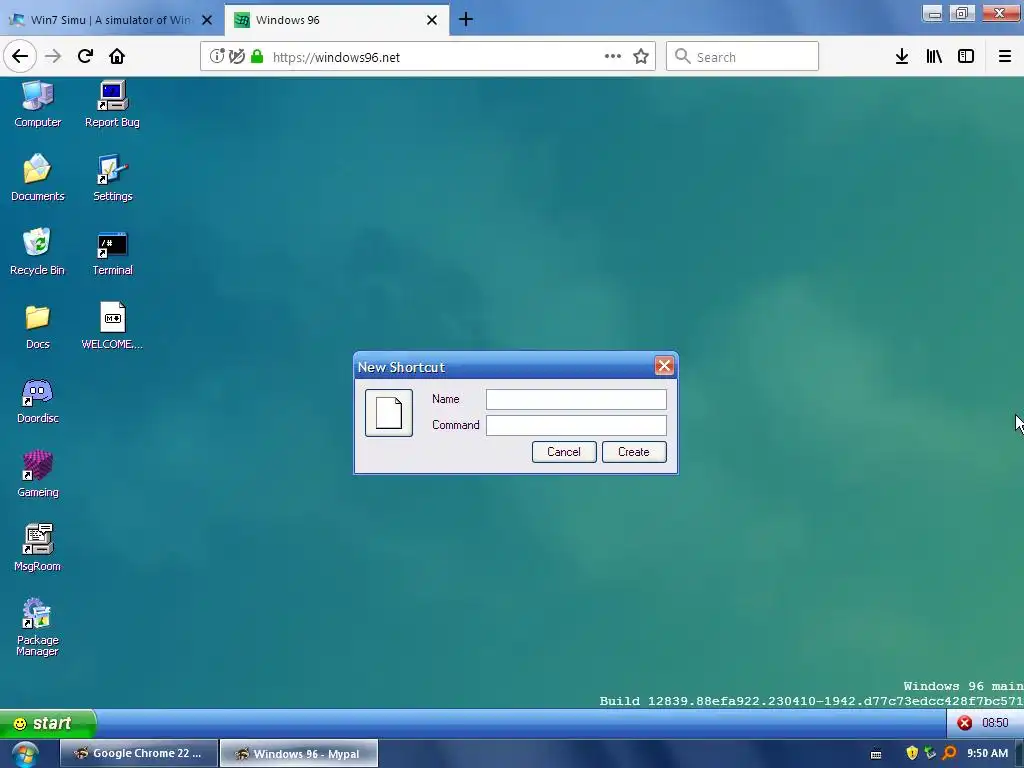Close the New Shortcut dialog
Screen dimensions: 1024x768
pos(664,366)
